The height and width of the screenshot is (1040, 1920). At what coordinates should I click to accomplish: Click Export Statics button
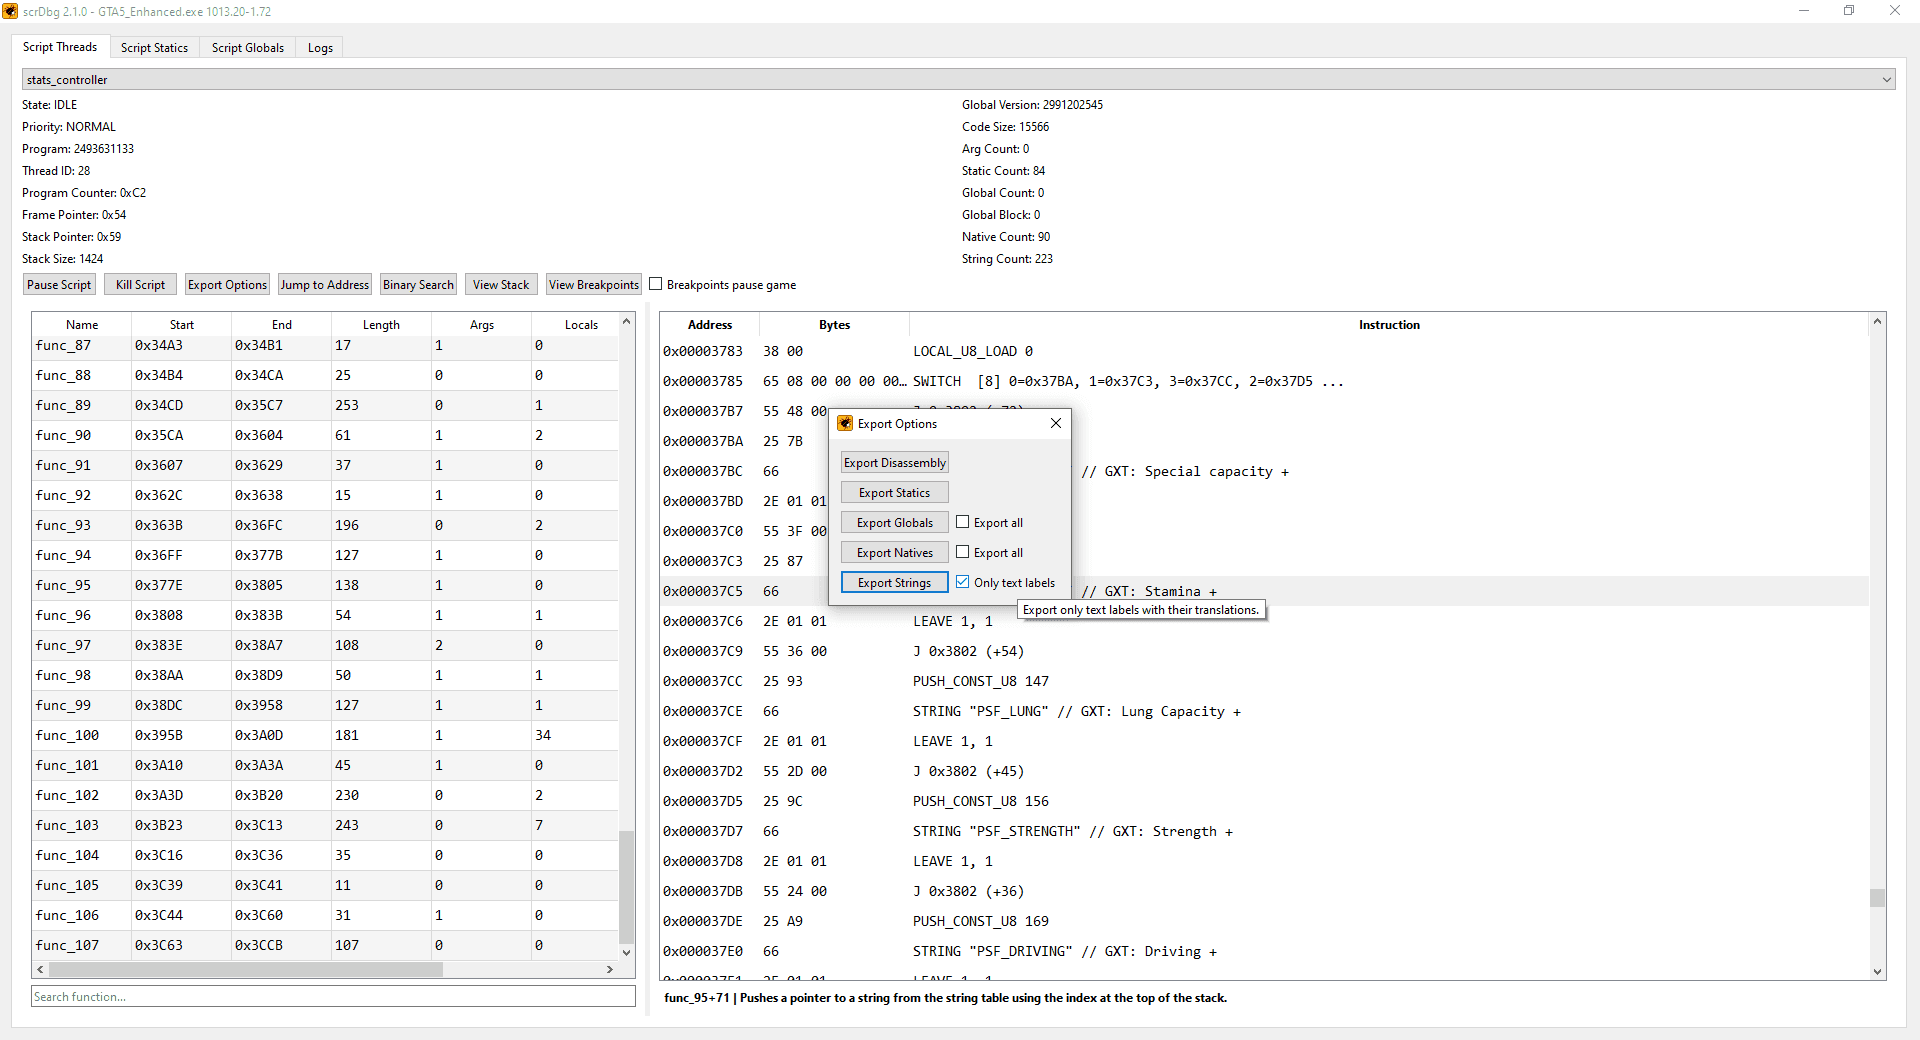point(893,492)
